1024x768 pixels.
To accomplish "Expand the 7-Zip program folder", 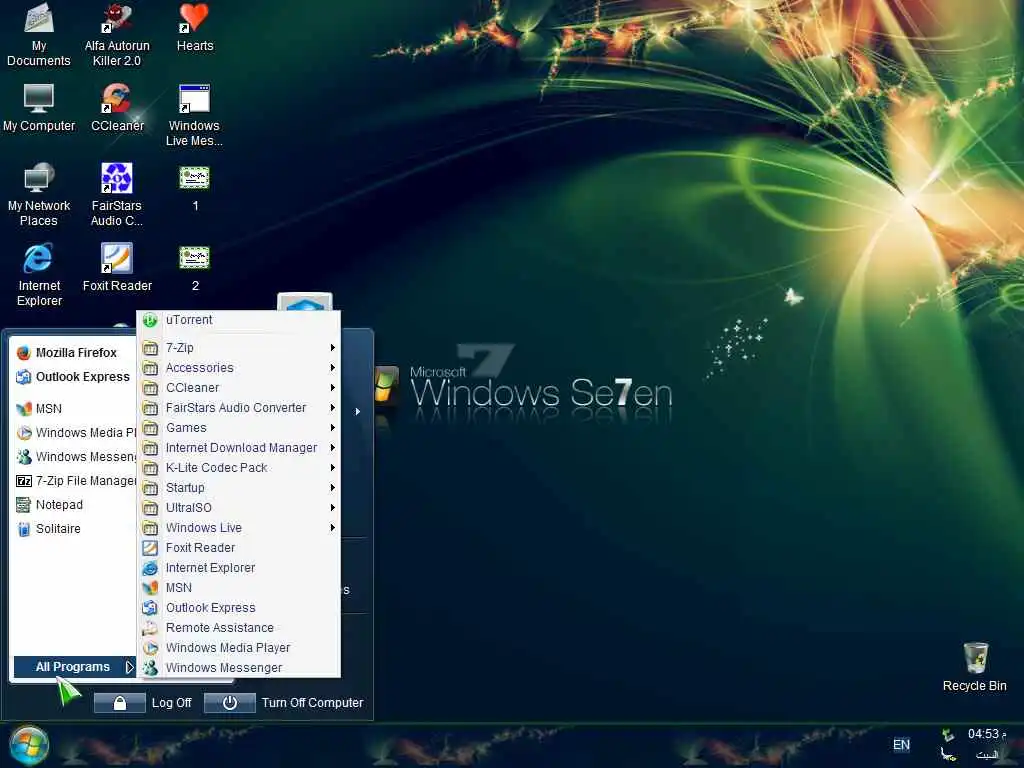I will click(239, 348).
